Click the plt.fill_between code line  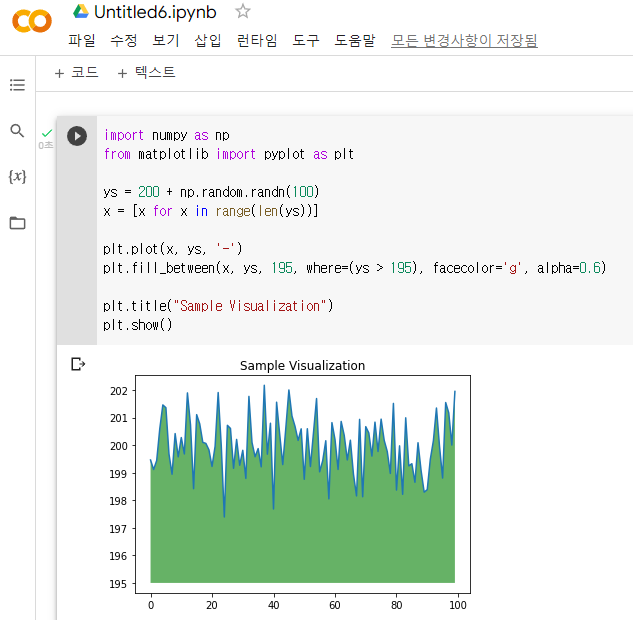pos(354,268)
